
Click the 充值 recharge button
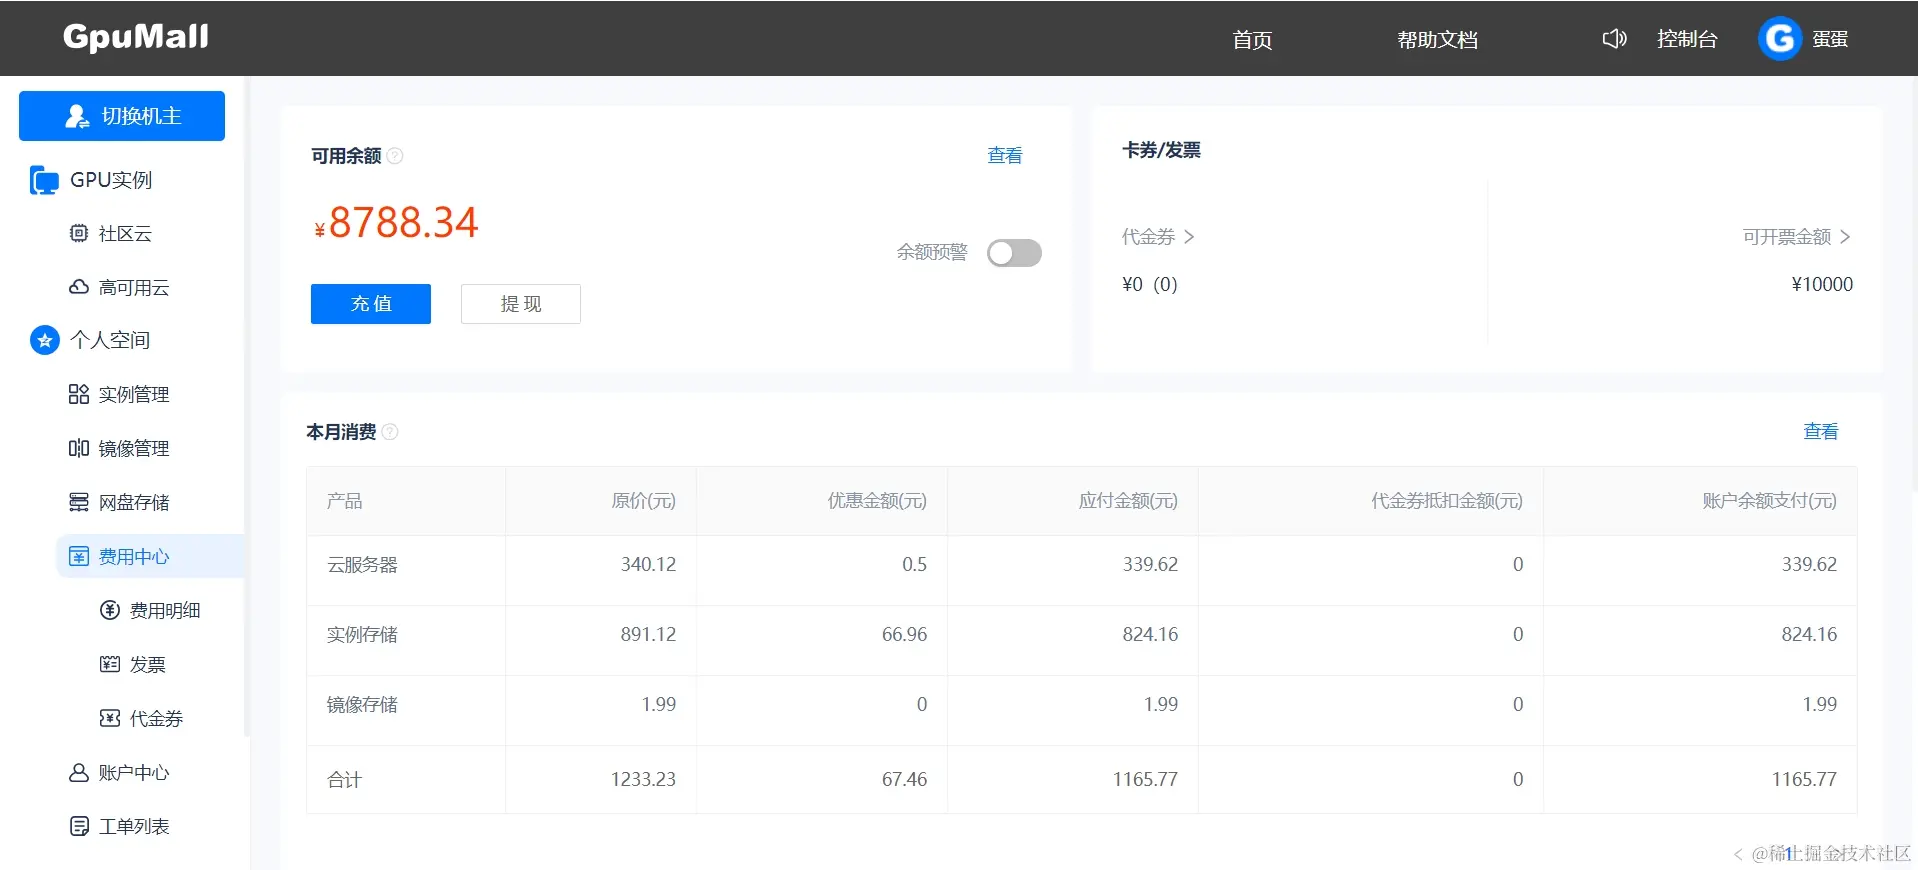tap(371, 304)
